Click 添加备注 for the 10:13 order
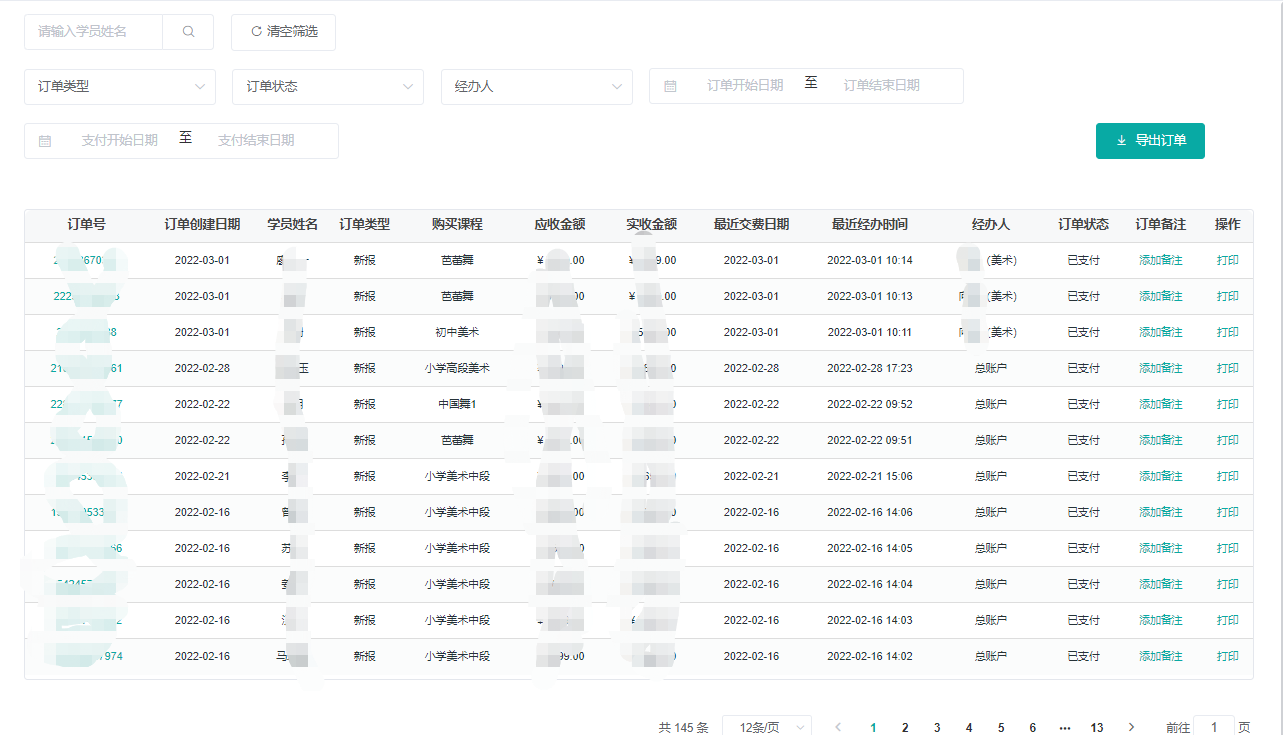Viewport: 1283px width, 735px height. point(1160,297)
